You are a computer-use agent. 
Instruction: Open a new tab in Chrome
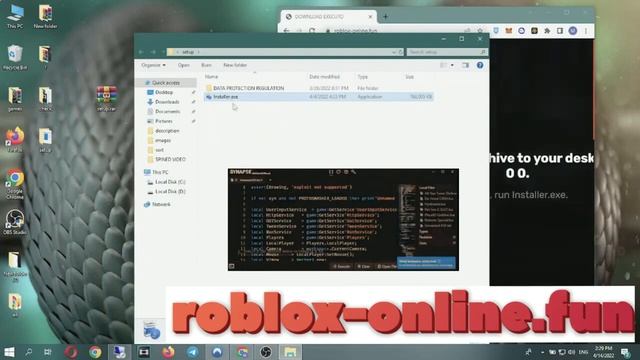point(385,17)
